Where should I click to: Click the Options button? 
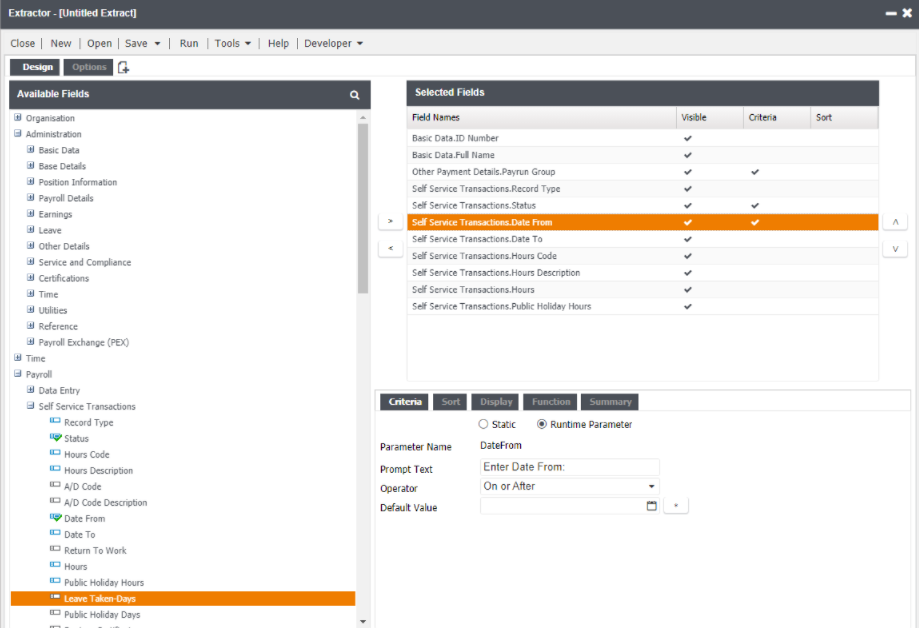click(x=89, y=67)
